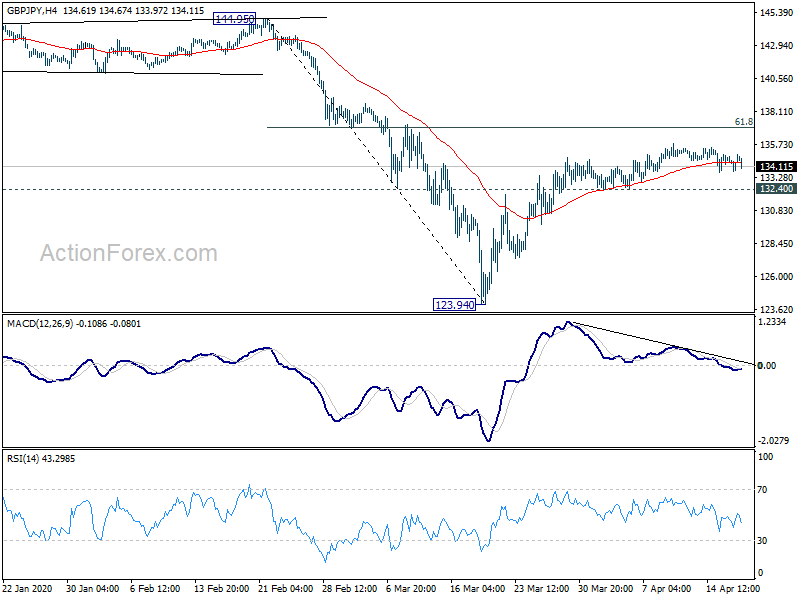800x600 pixels.
Task: Click the RSI 70 level label
Action: [x=762, y=490]
